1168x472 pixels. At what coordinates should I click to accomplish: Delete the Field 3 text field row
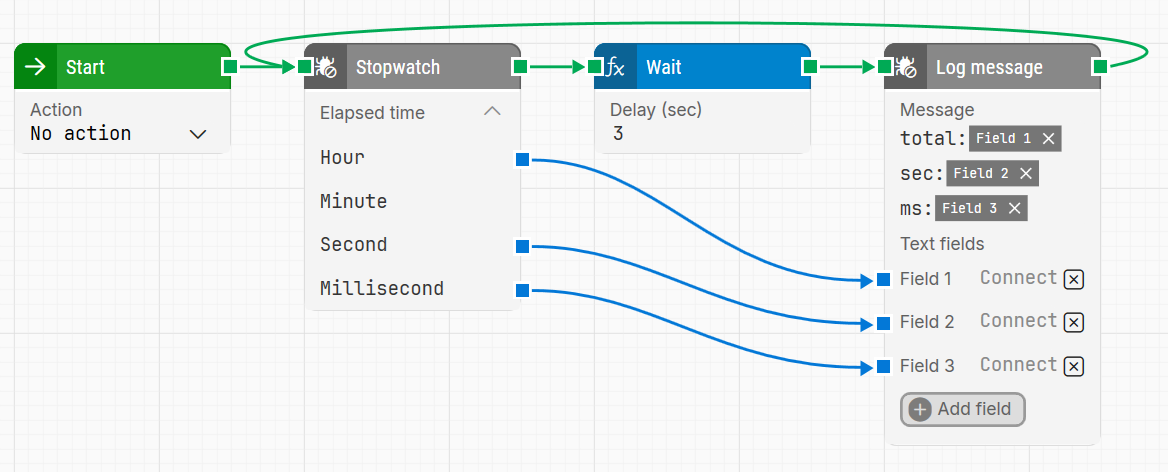coord(1074,366)
